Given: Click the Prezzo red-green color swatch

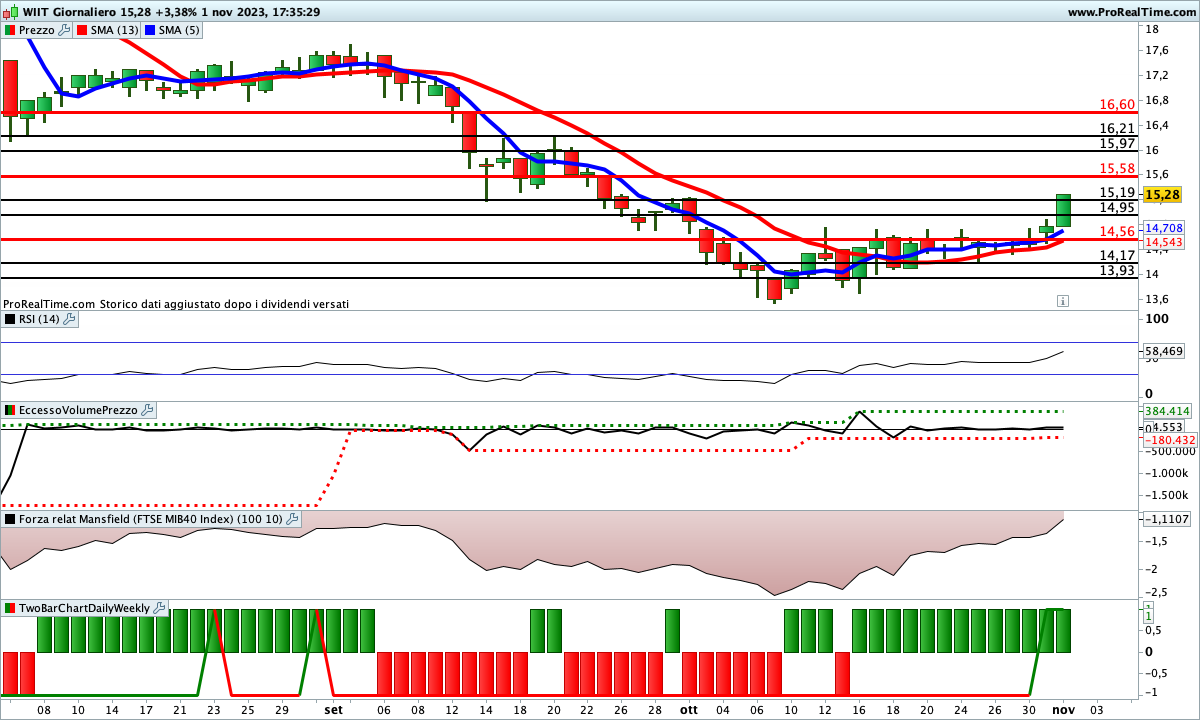Looking at the screenshot, I should click(10, 30).
